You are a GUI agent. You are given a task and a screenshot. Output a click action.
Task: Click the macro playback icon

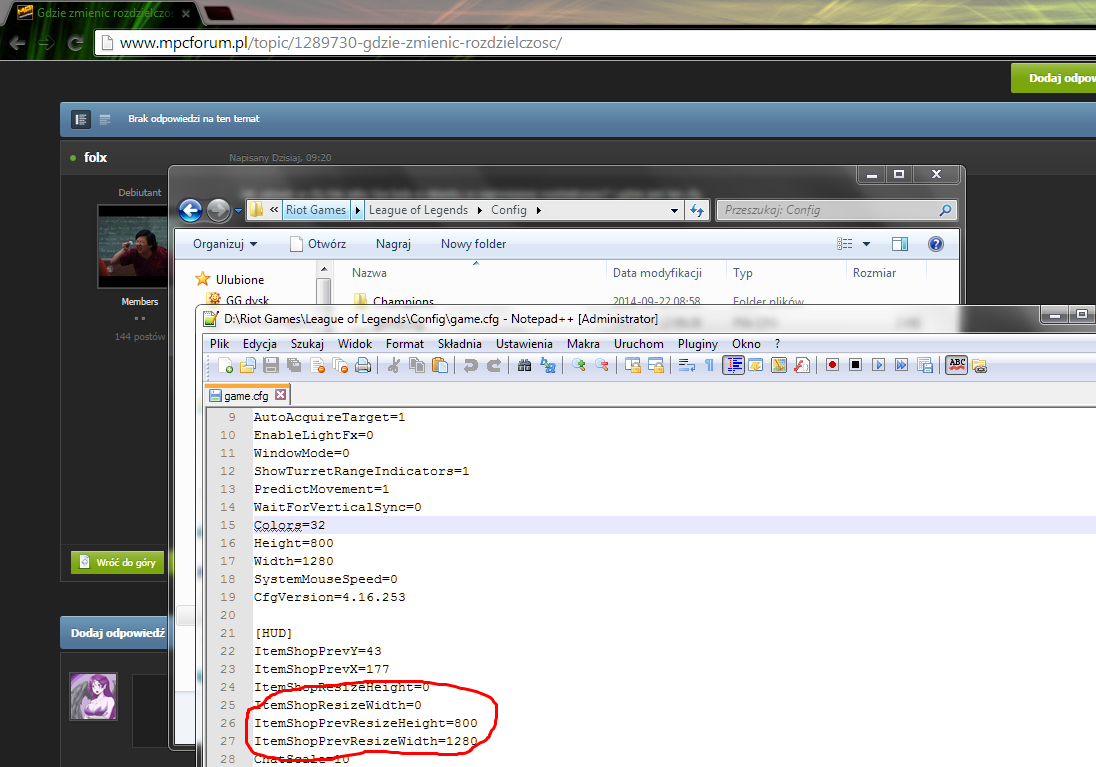pyautogui.click(x=879, y=365)
